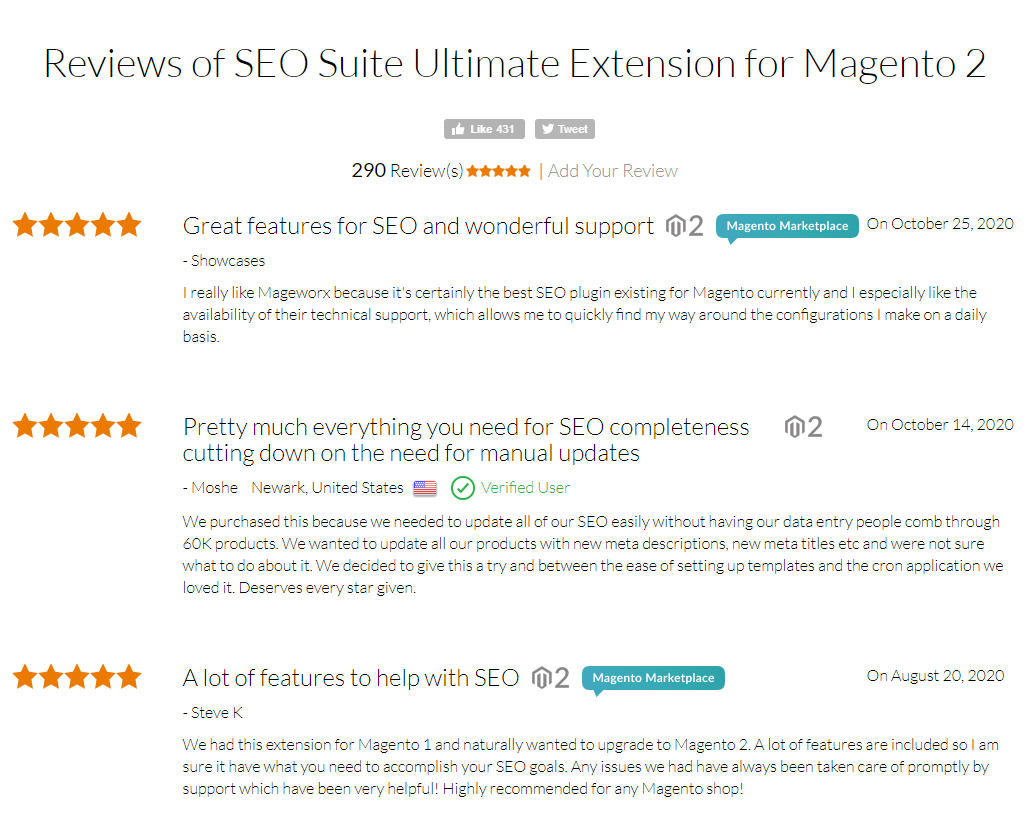Click the orange star rating next to review count

498,170
